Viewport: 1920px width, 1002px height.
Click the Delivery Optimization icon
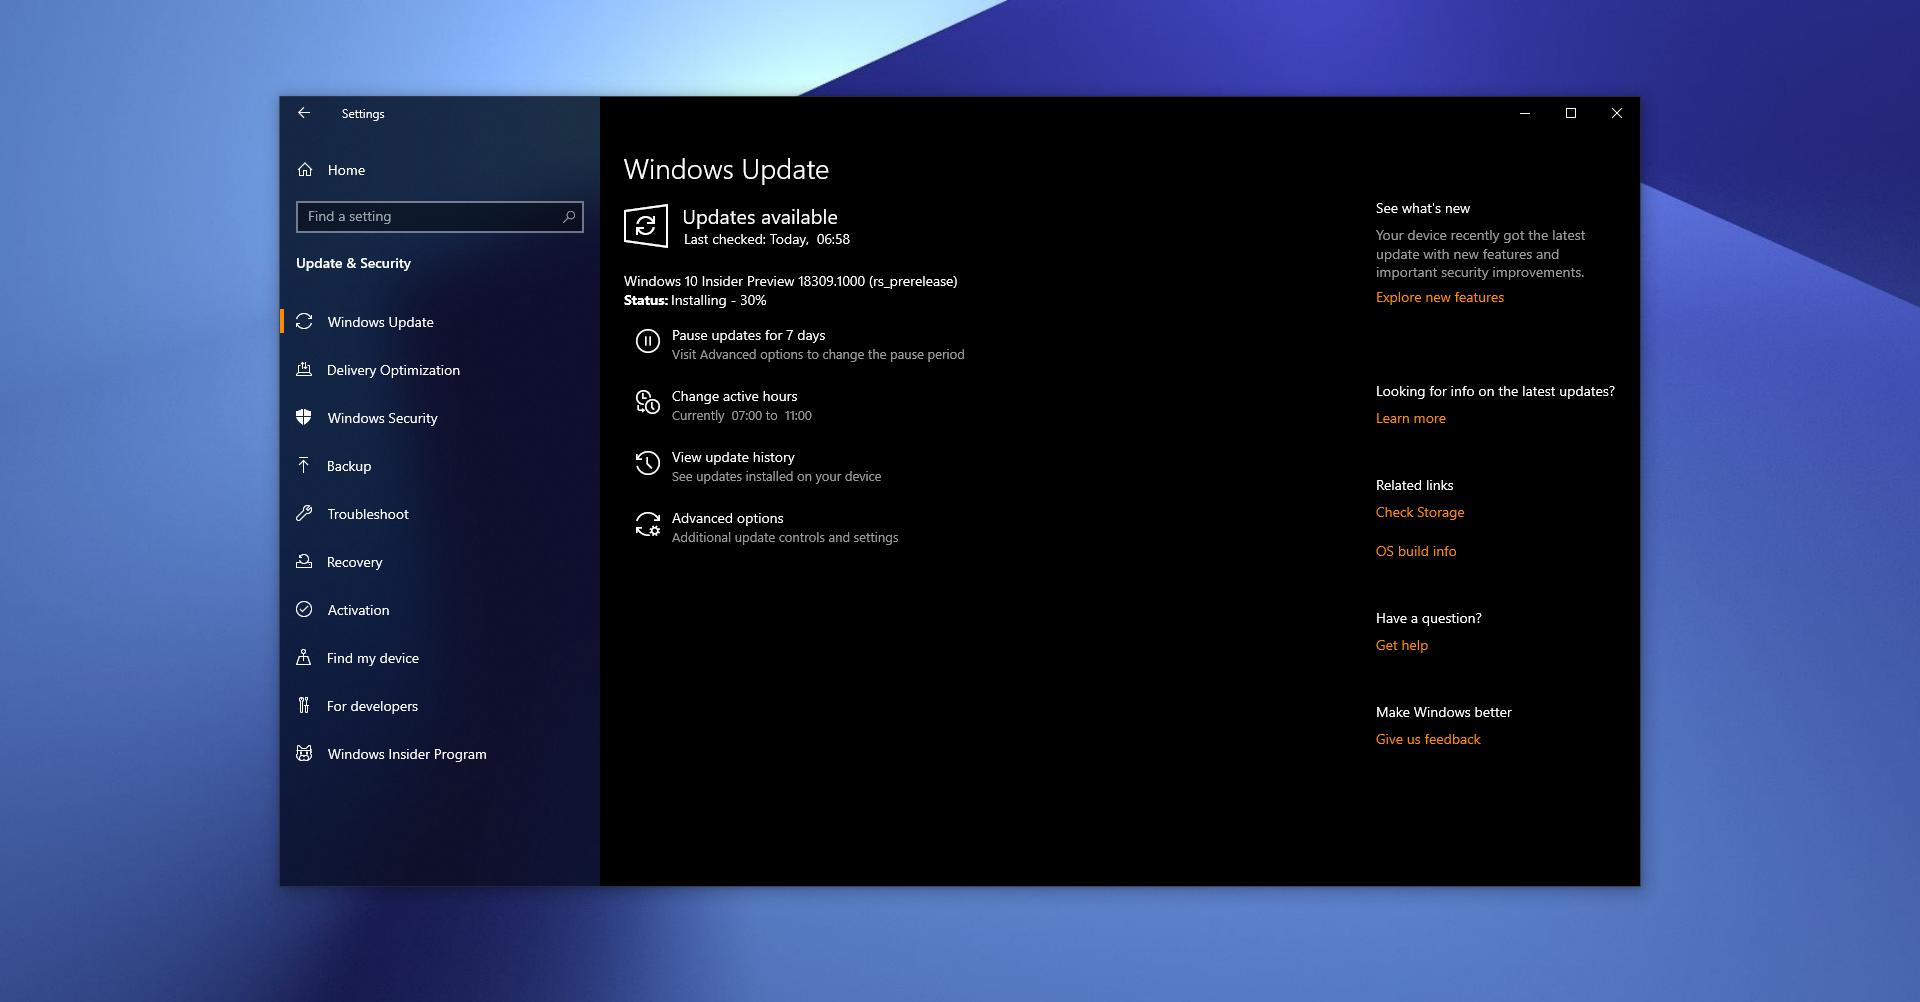pyautogui.click(x=304, y=370)
